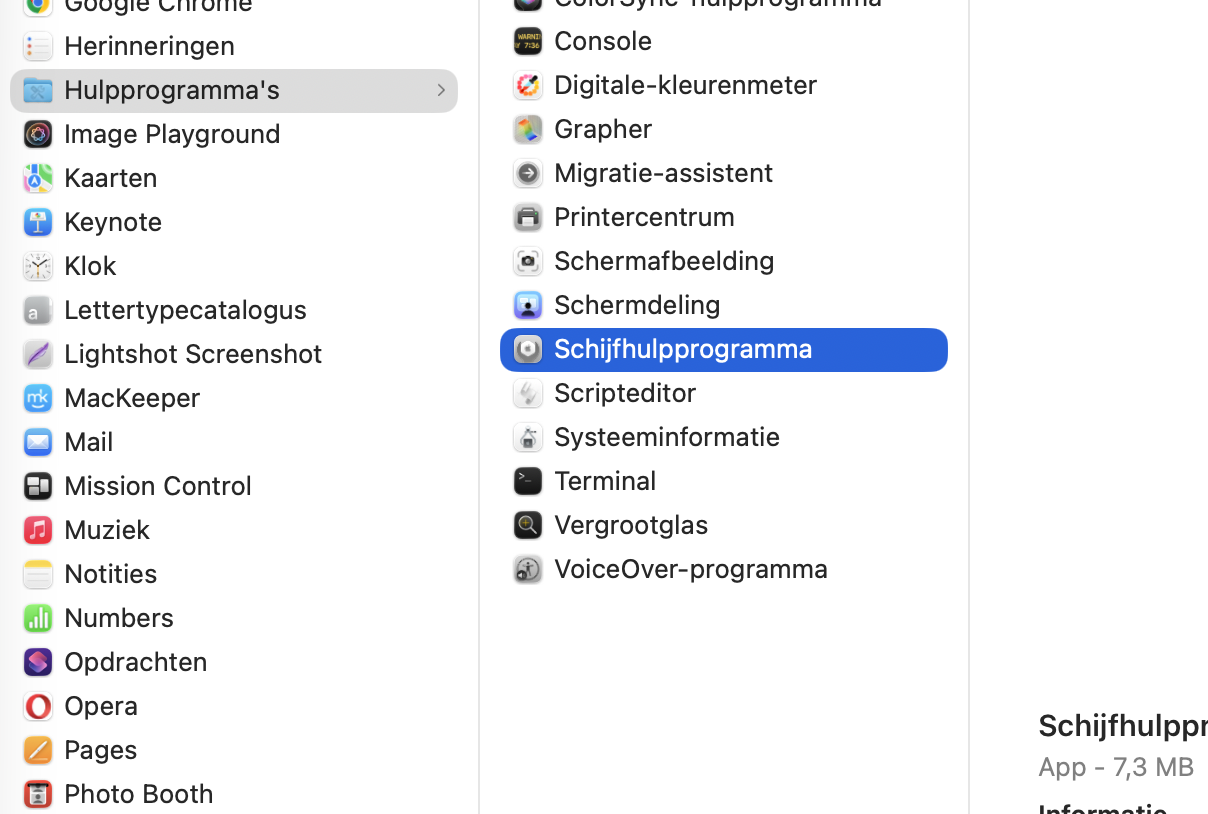Open Lightshot Screenshot from the sidebar
Image resolution: width=1208 pixels, height=814 pixels.
coord(193,353)
